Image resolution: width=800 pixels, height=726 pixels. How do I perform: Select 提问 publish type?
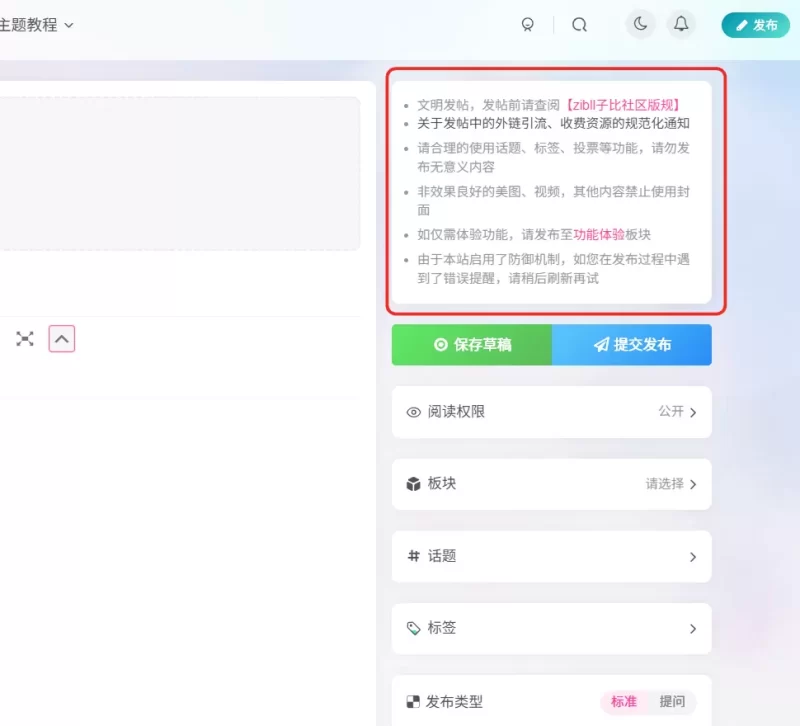pos(672,702)
